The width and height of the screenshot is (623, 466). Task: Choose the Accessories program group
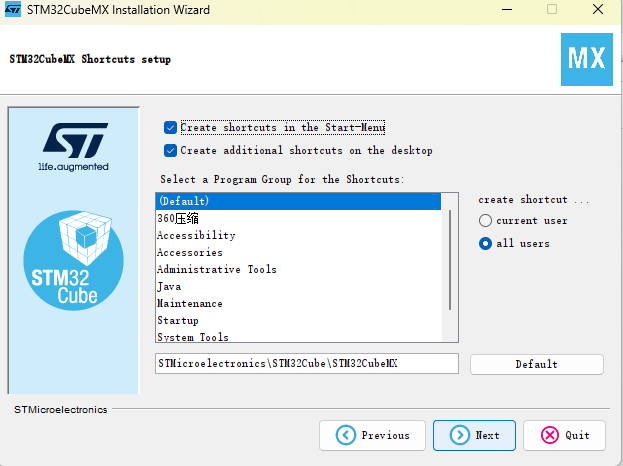point(298,252)
